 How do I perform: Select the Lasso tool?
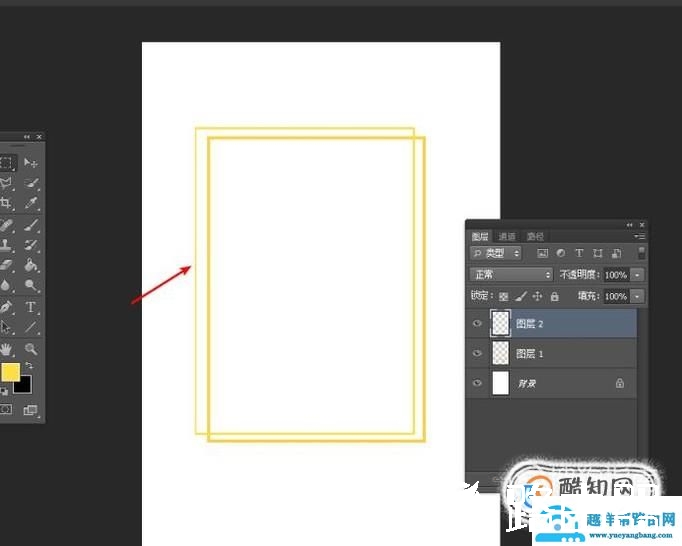click(x=6, y=183)
